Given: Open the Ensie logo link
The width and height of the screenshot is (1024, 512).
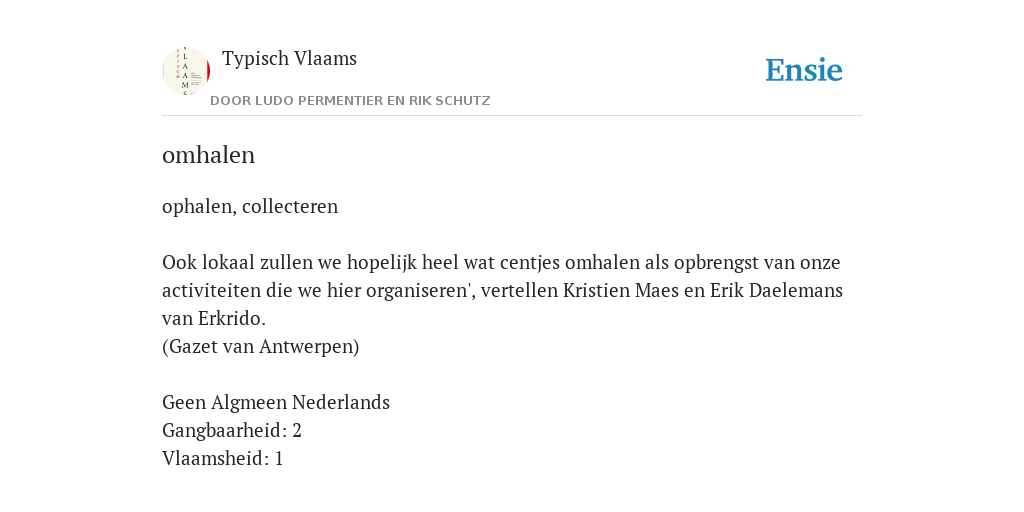Looking at the screenshot, I should 804,70.
